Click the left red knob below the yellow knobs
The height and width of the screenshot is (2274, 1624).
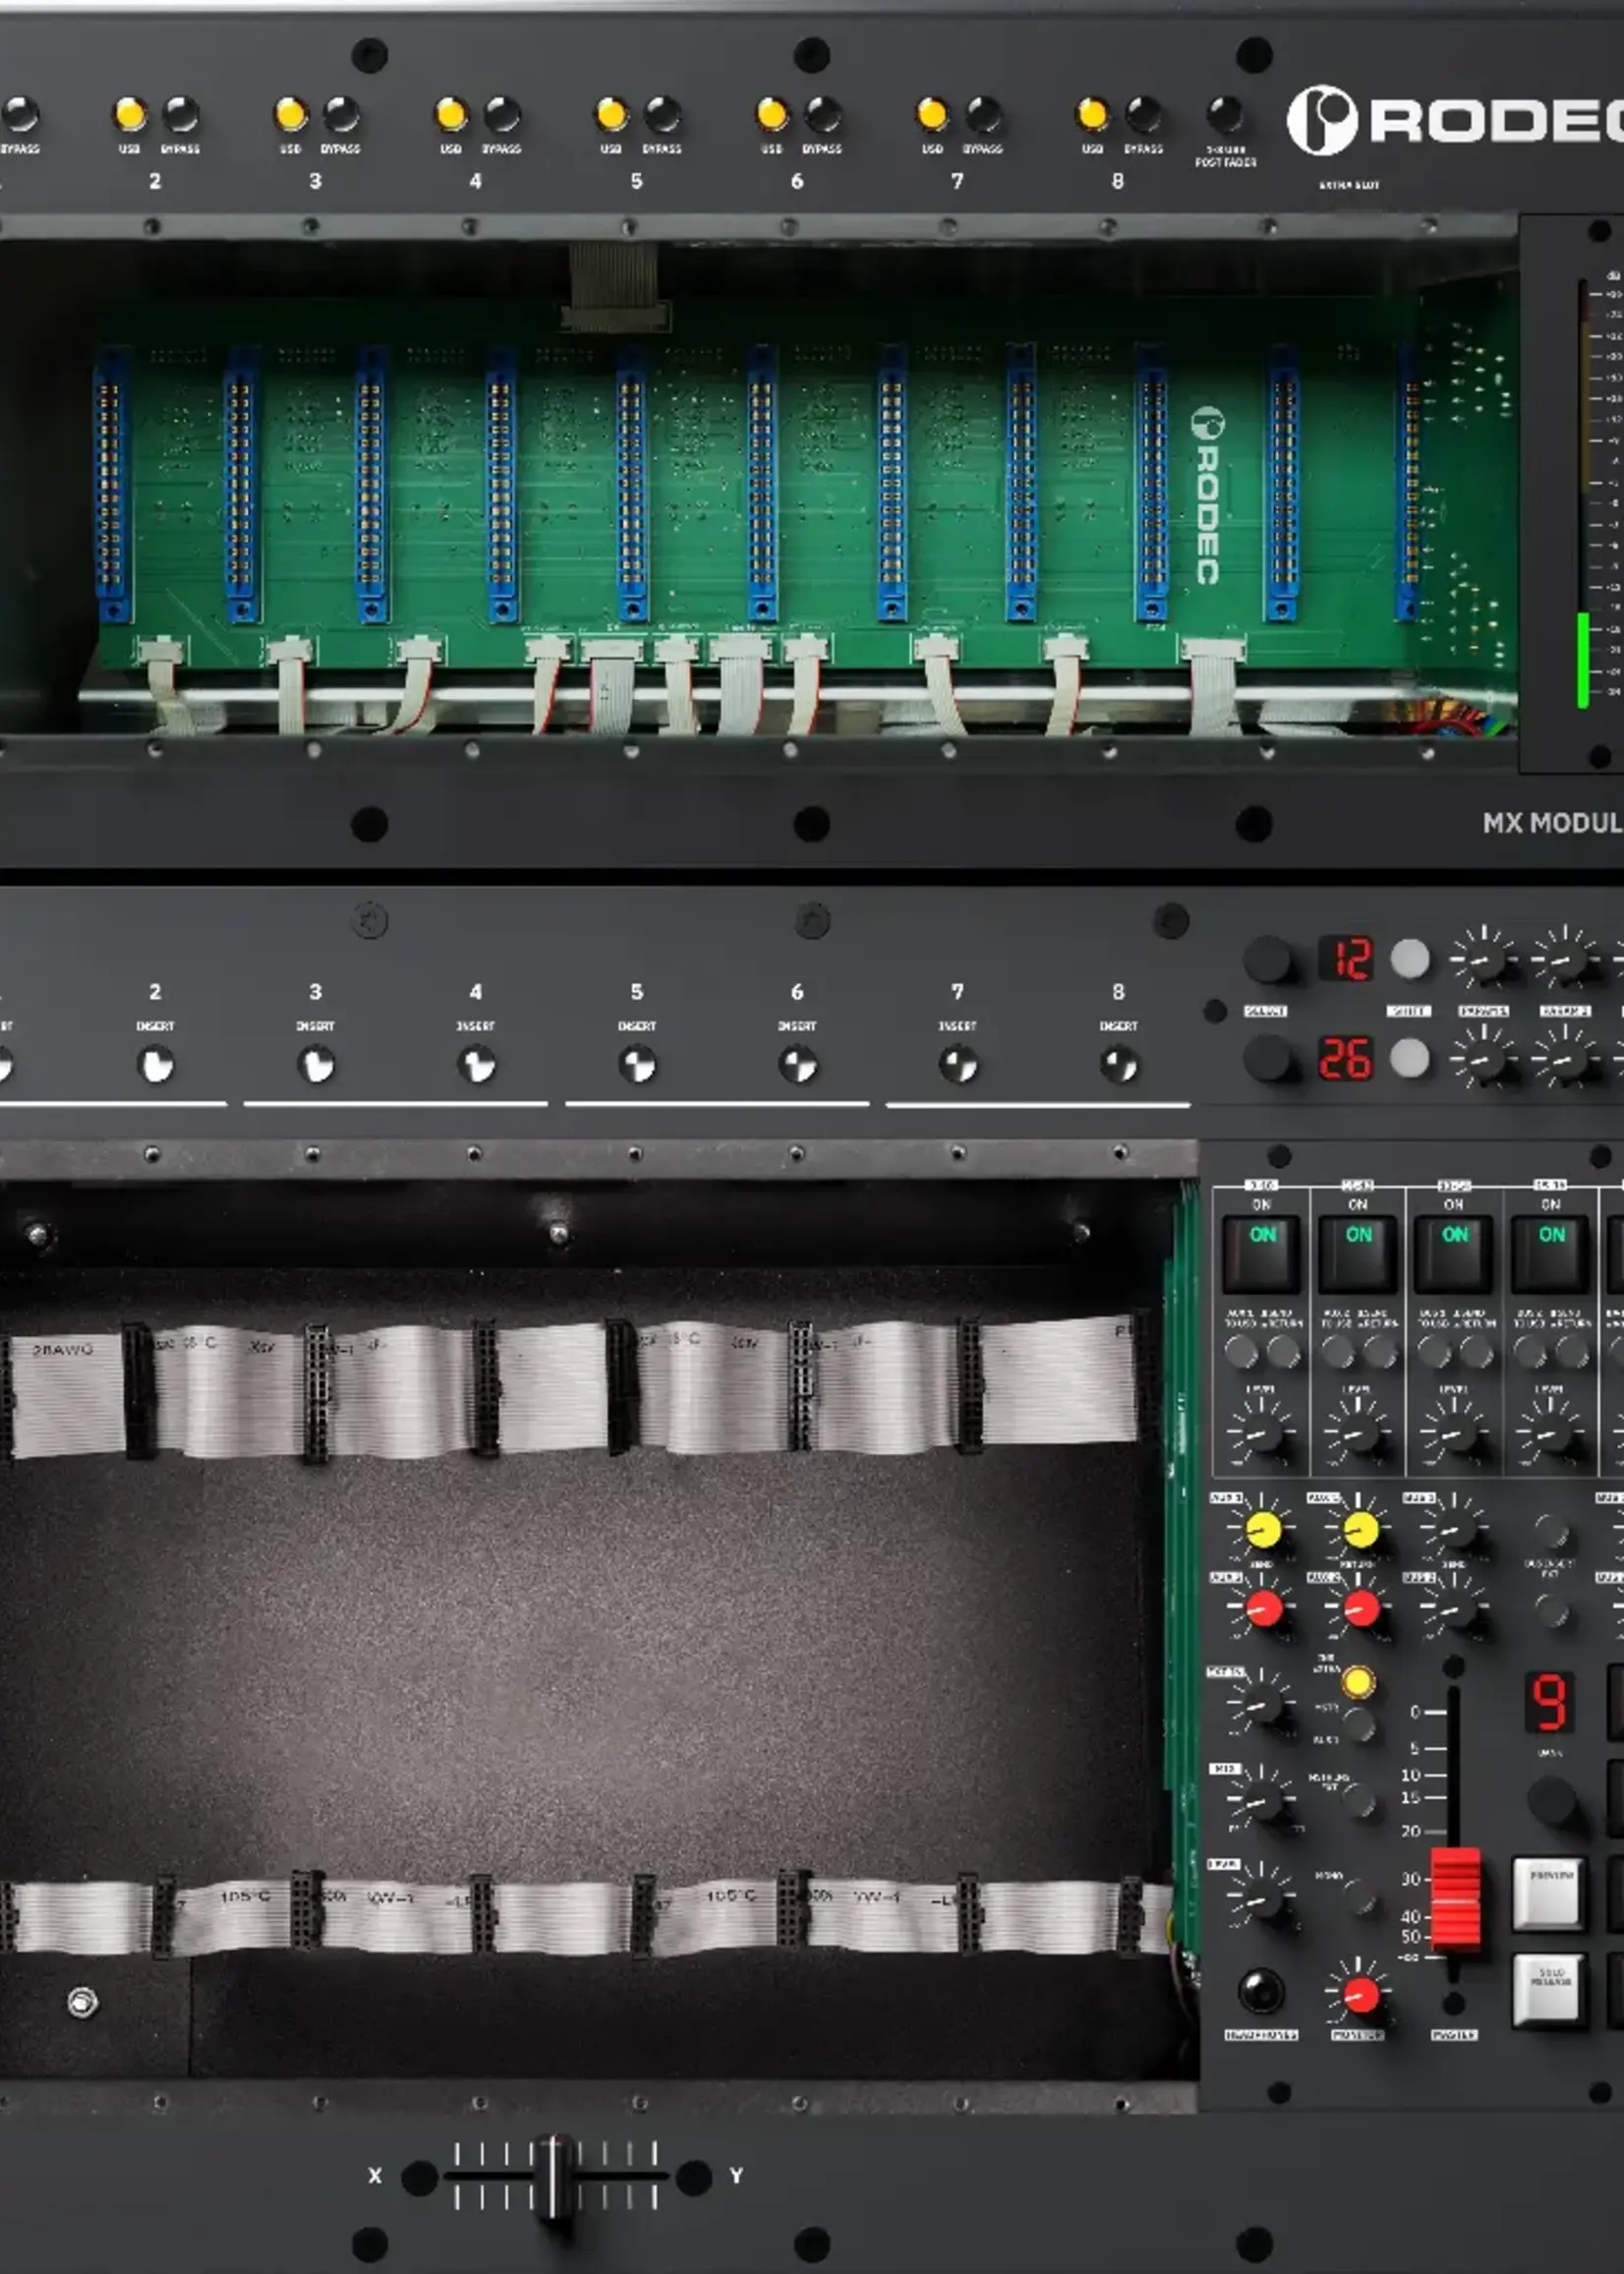point(1264,1609)
